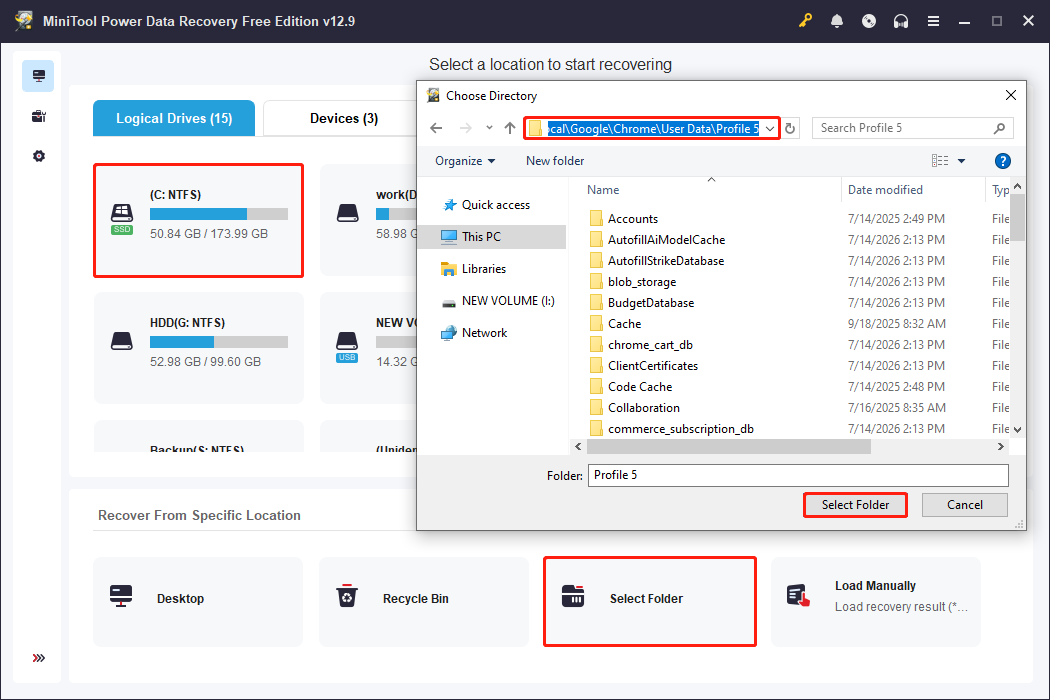
Task: Confirm with the dialog Select Folder button
Action: [x=855, y=505]
